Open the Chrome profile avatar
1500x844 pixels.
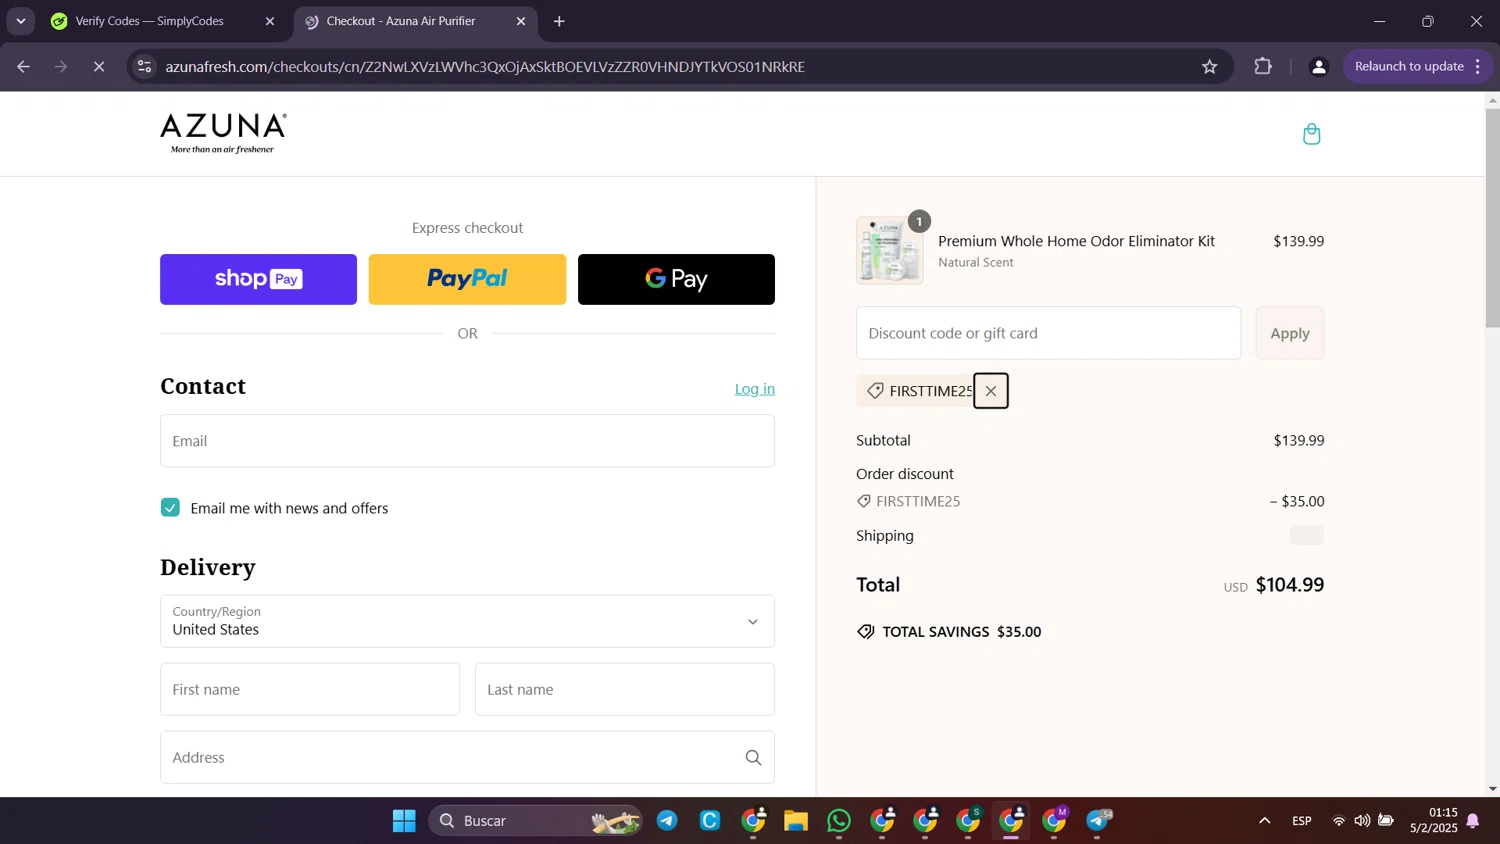click(1318, 67)
